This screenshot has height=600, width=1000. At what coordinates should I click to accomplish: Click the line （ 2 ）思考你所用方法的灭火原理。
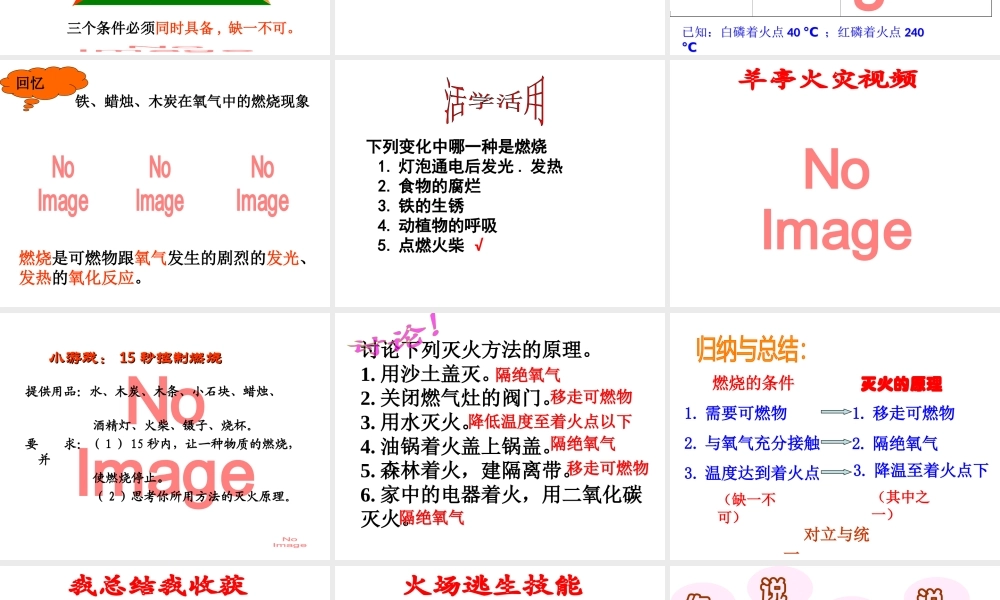point(195,496)
